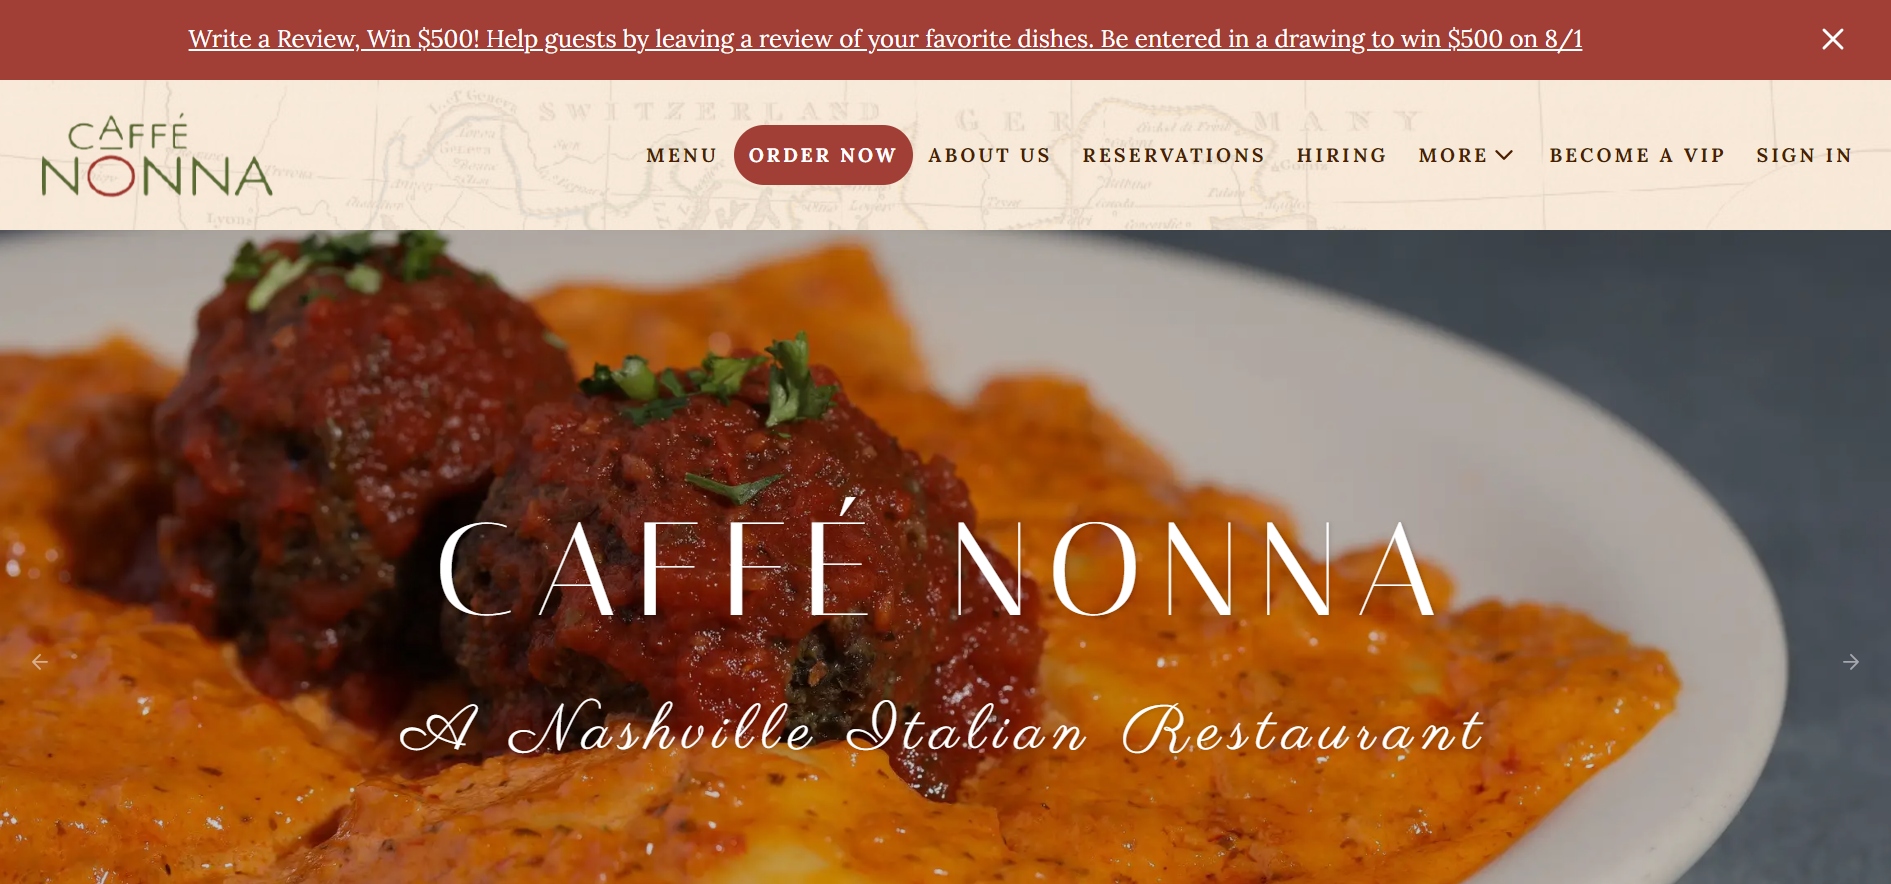Click the Caffé Nonna logo
1891x884 pixels.
(x=157, y=156)
